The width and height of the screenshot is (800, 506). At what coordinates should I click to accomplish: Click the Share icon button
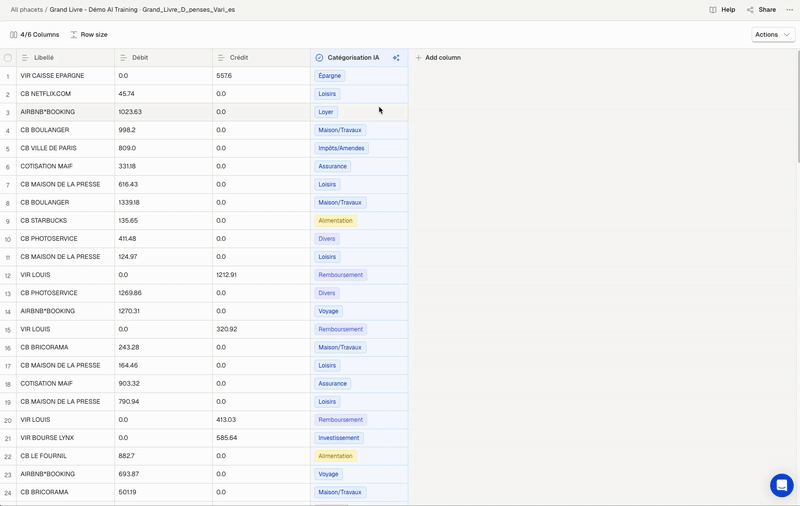750,10
